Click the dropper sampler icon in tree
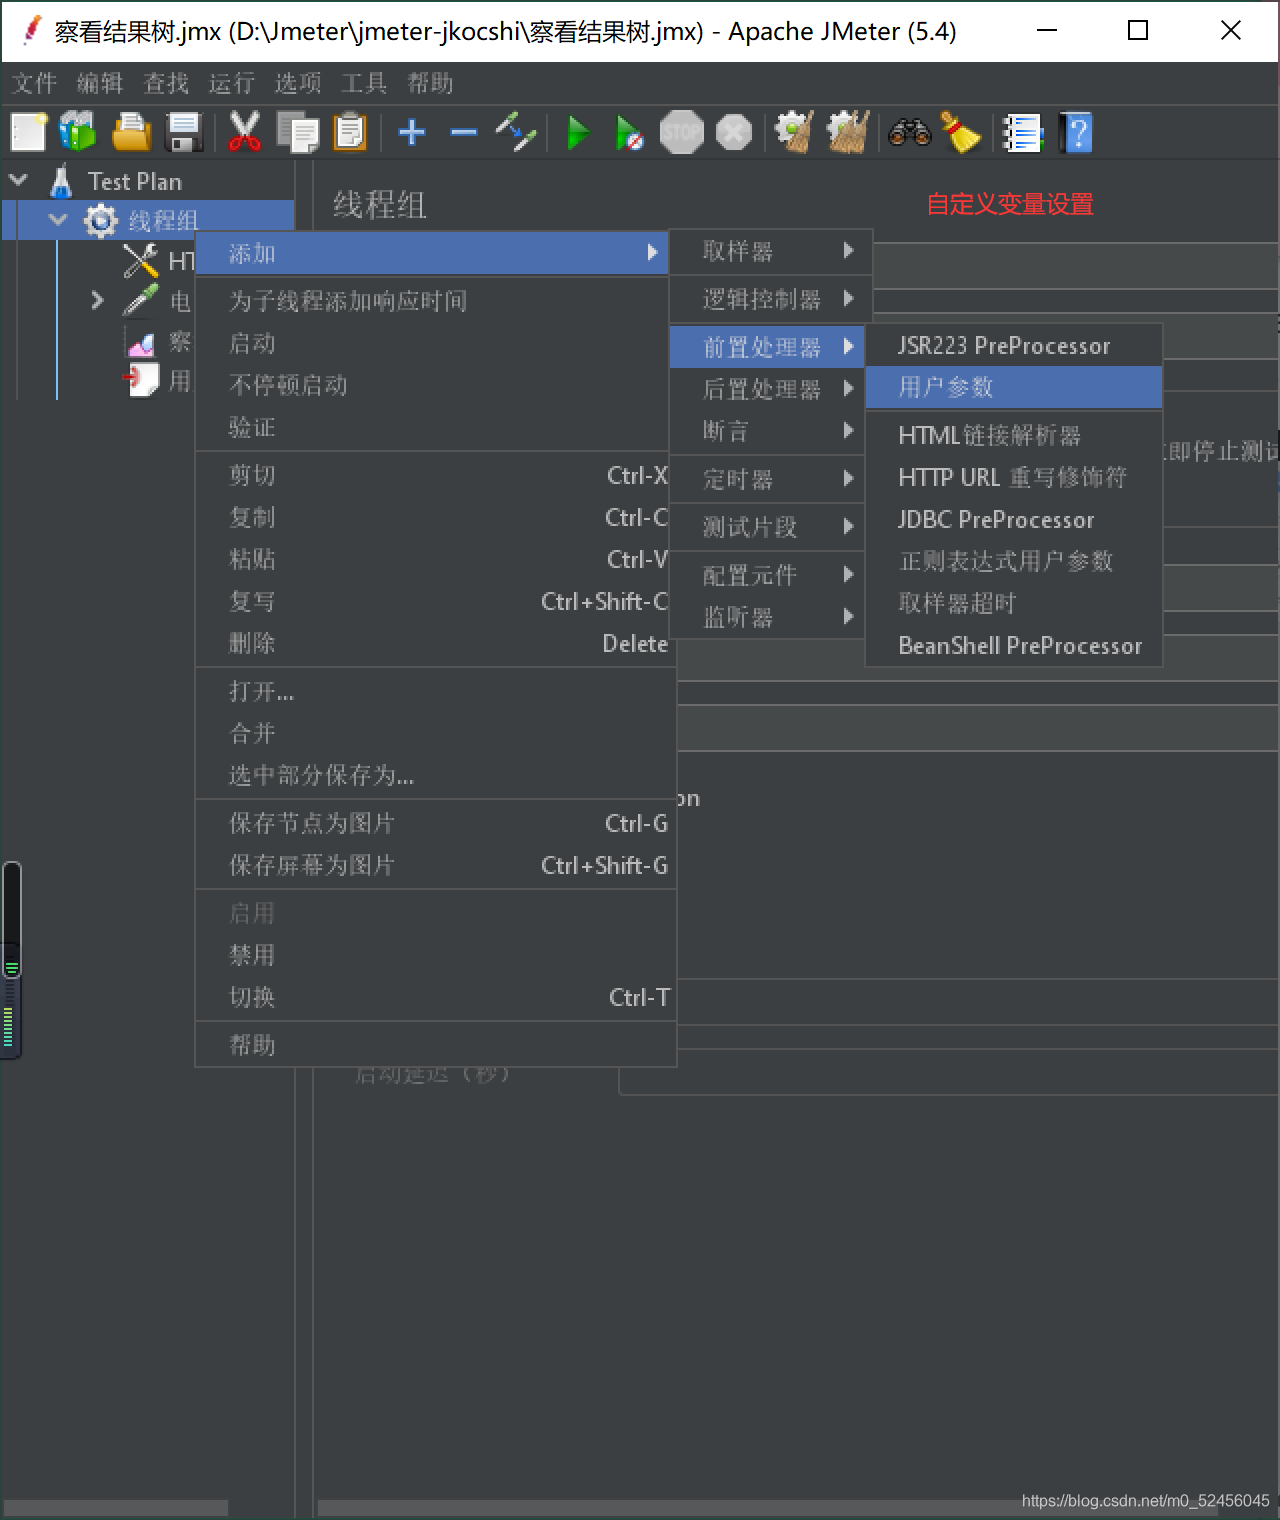The height and width of the screenshot is (1520, 1280). point(140,300)
